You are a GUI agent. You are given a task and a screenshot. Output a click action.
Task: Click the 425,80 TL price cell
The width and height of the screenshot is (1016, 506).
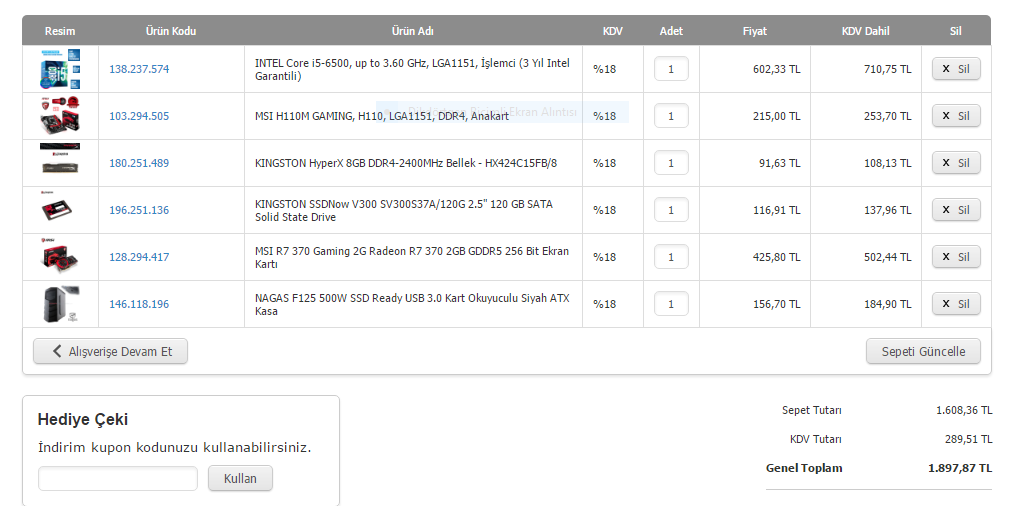776,257
